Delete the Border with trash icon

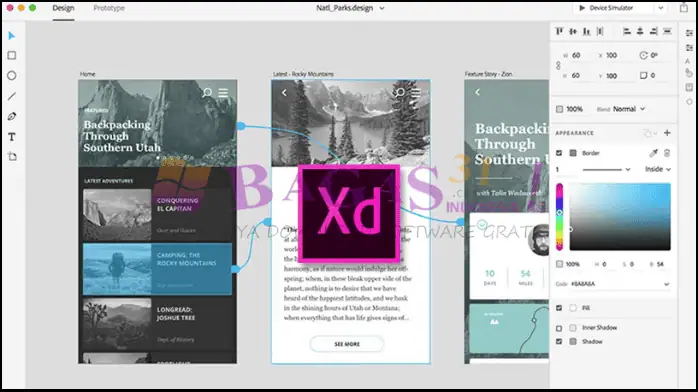click(x=667, y=153)
